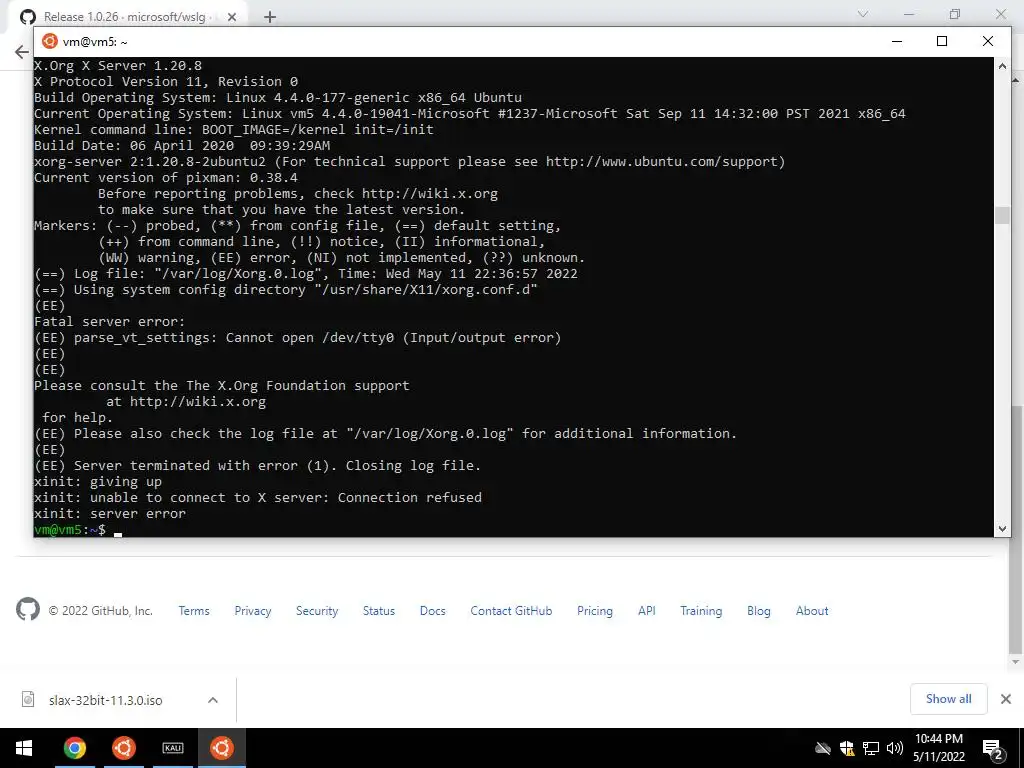1024x768 pixels.
Task: Open Status footer link
Action: [x=379, y=611]
